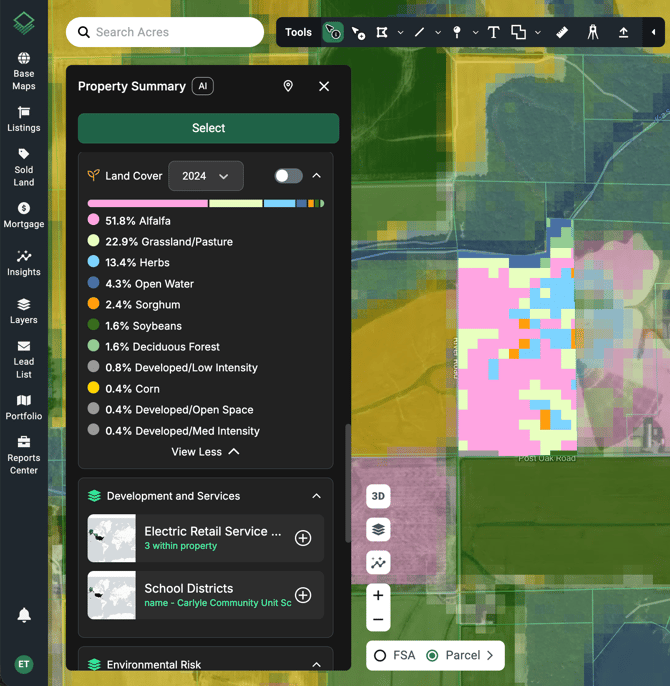Viewport: 670px width, 686px height.
Task: Click the Alfalfa pink color swatch
Action: [93, 220]
